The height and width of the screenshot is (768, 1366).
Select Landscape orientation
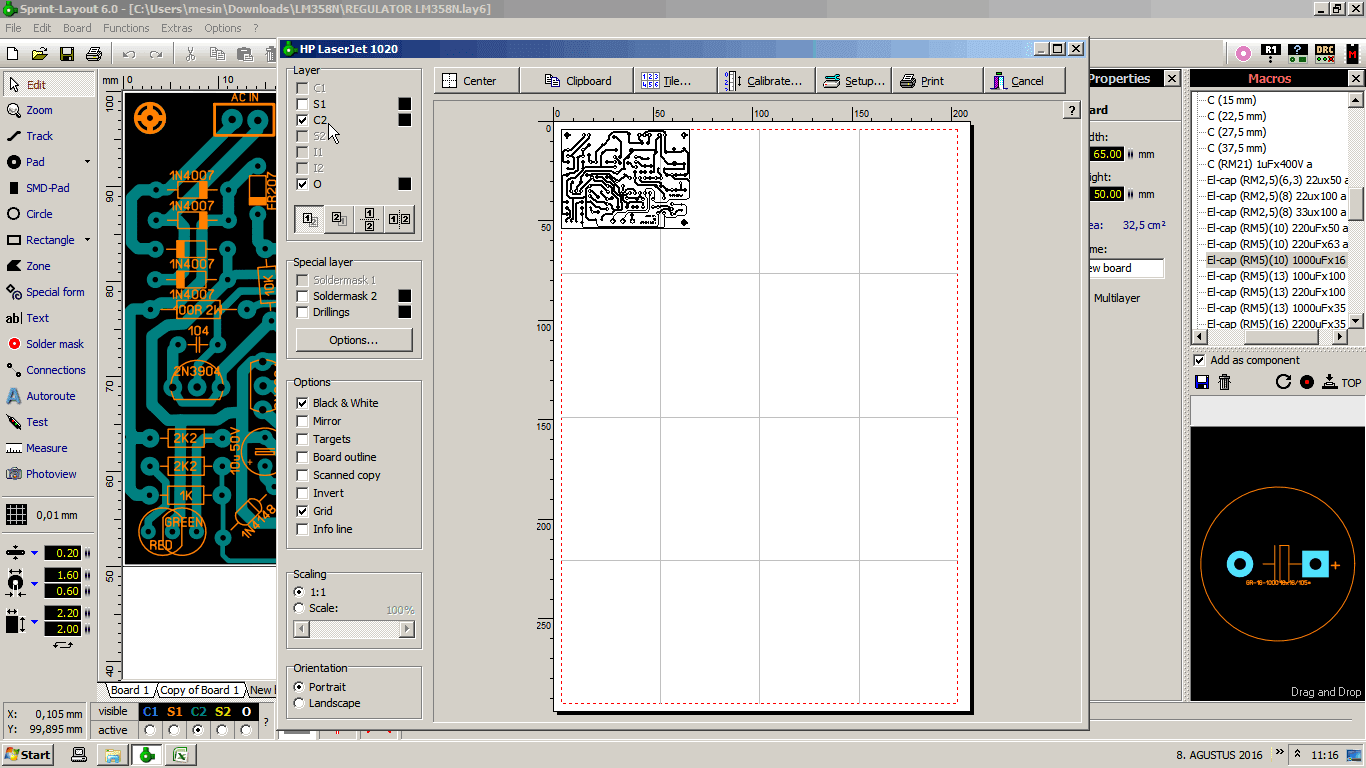pyautogui.click(x=299, y=703)
